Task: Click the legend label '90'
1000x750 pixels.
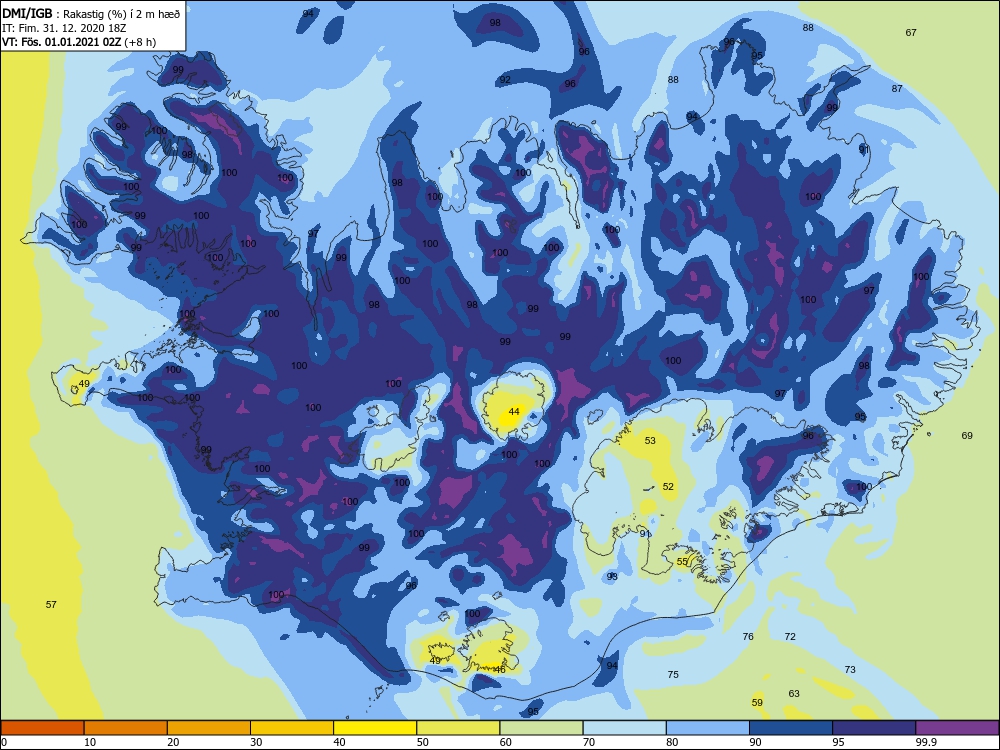Action: pos(755,742)
